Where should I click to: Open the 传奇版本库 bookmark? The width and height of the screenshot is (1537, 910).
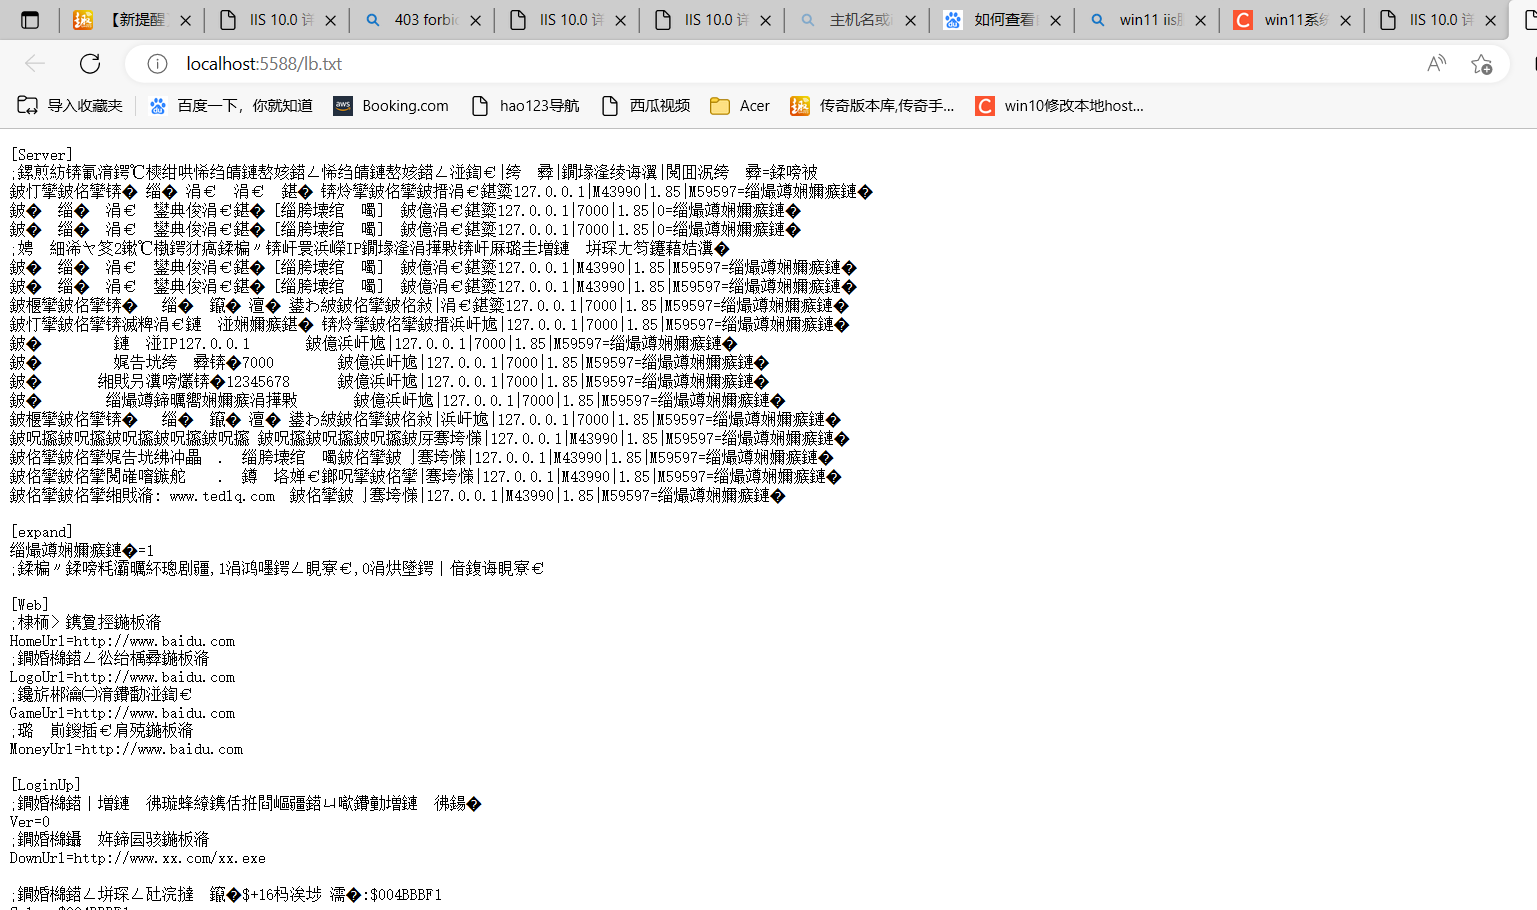click(x=872, y=106)
